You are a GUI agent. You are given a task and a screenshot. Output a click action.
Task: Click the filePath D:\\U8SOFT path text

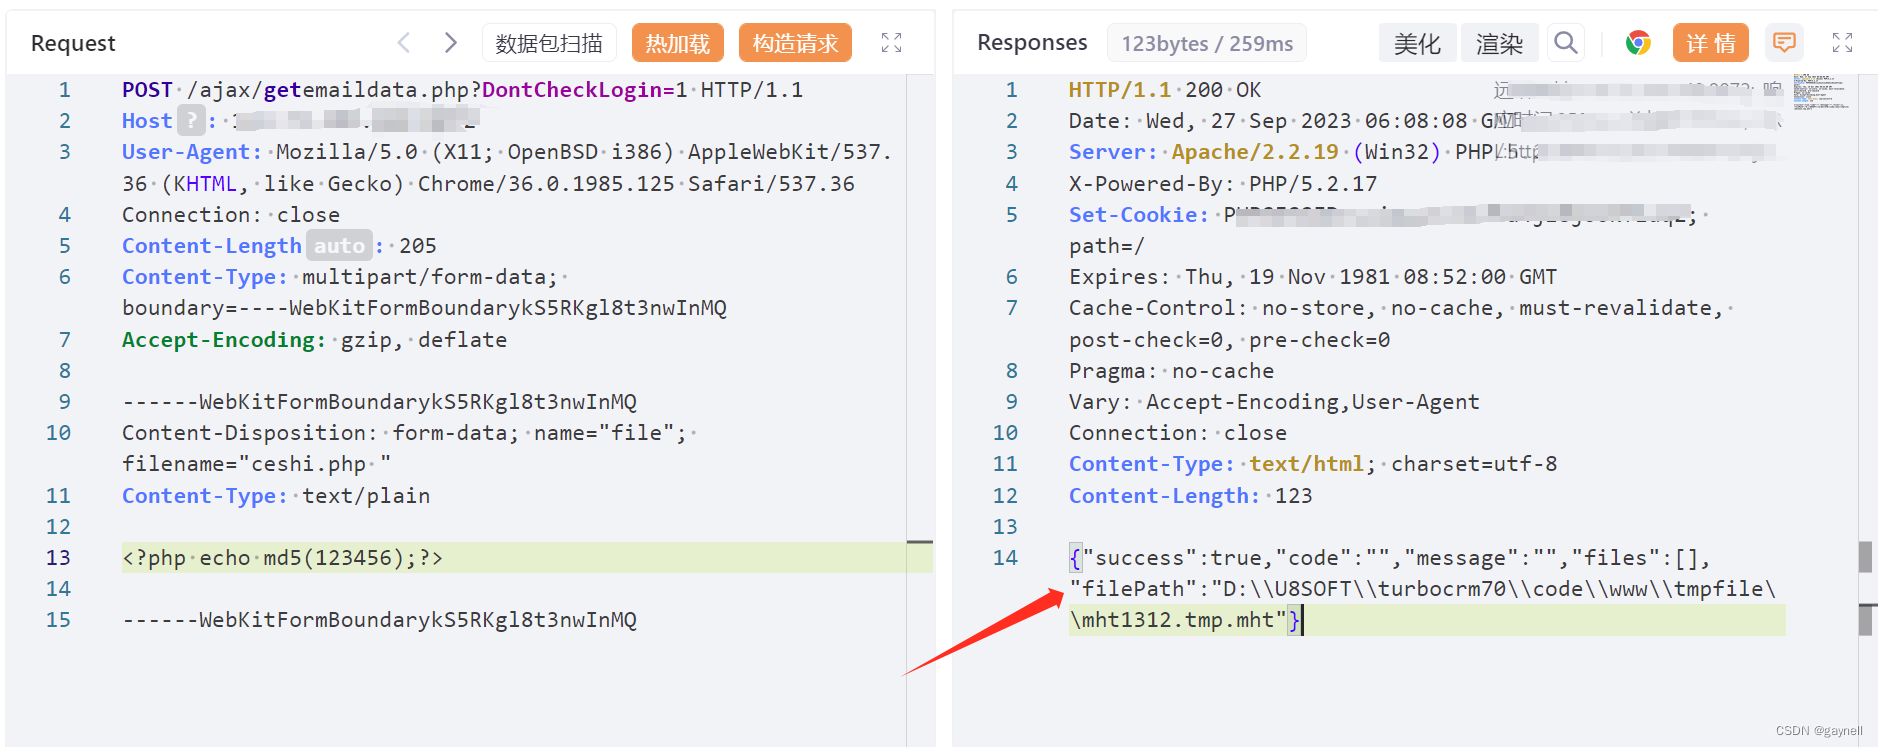[1422, 588]
